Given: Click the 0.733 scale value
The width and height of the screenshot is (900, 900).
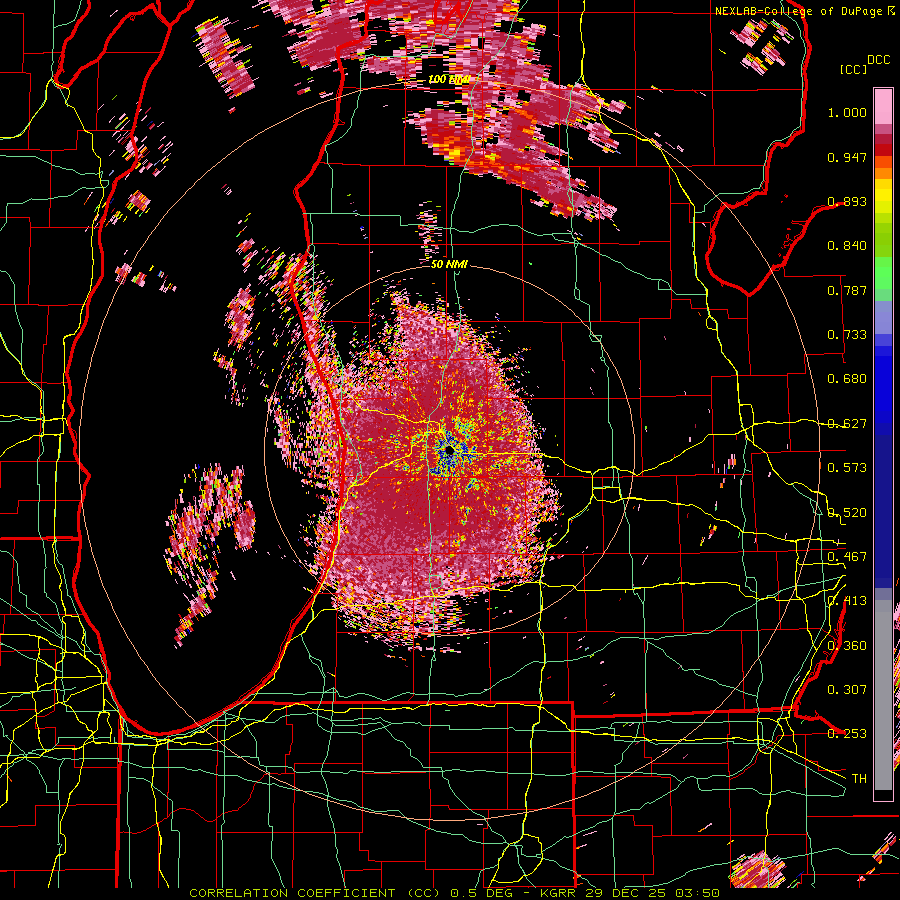Looking at the screenshot, I should pos(847,335).
